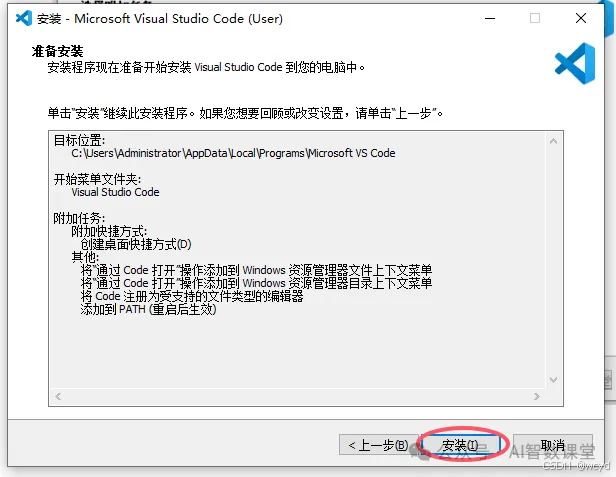Click the 附加快捷方式 line

[109, 231]
